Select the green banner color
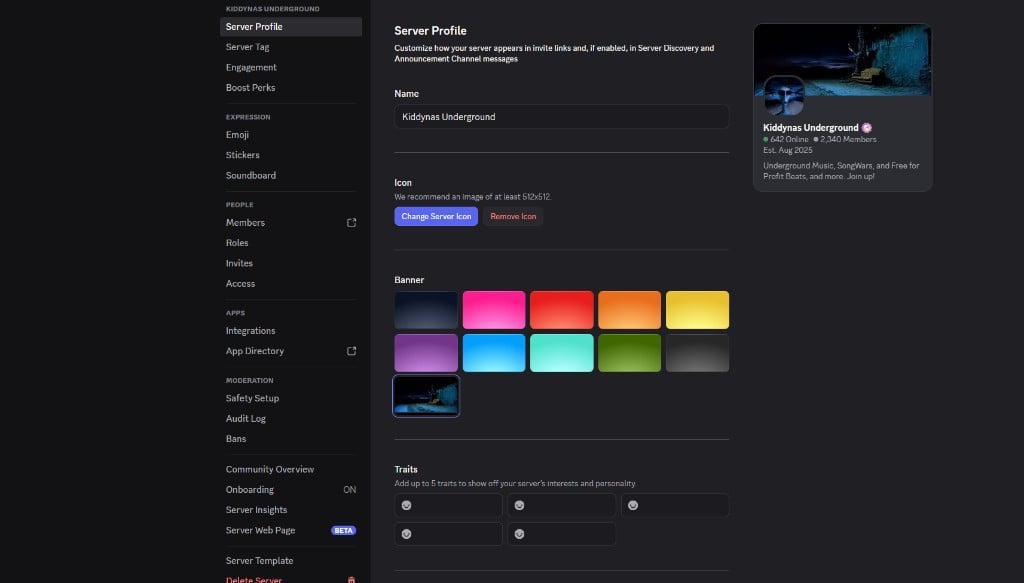Viewport: 1024px width, 583px height. point(630,353)
